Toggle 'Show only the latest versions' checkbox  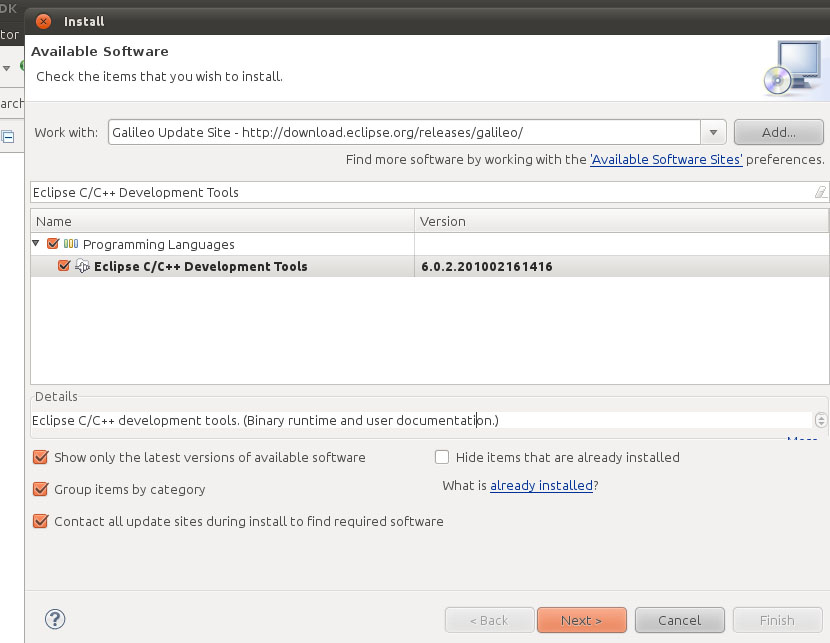41,457
